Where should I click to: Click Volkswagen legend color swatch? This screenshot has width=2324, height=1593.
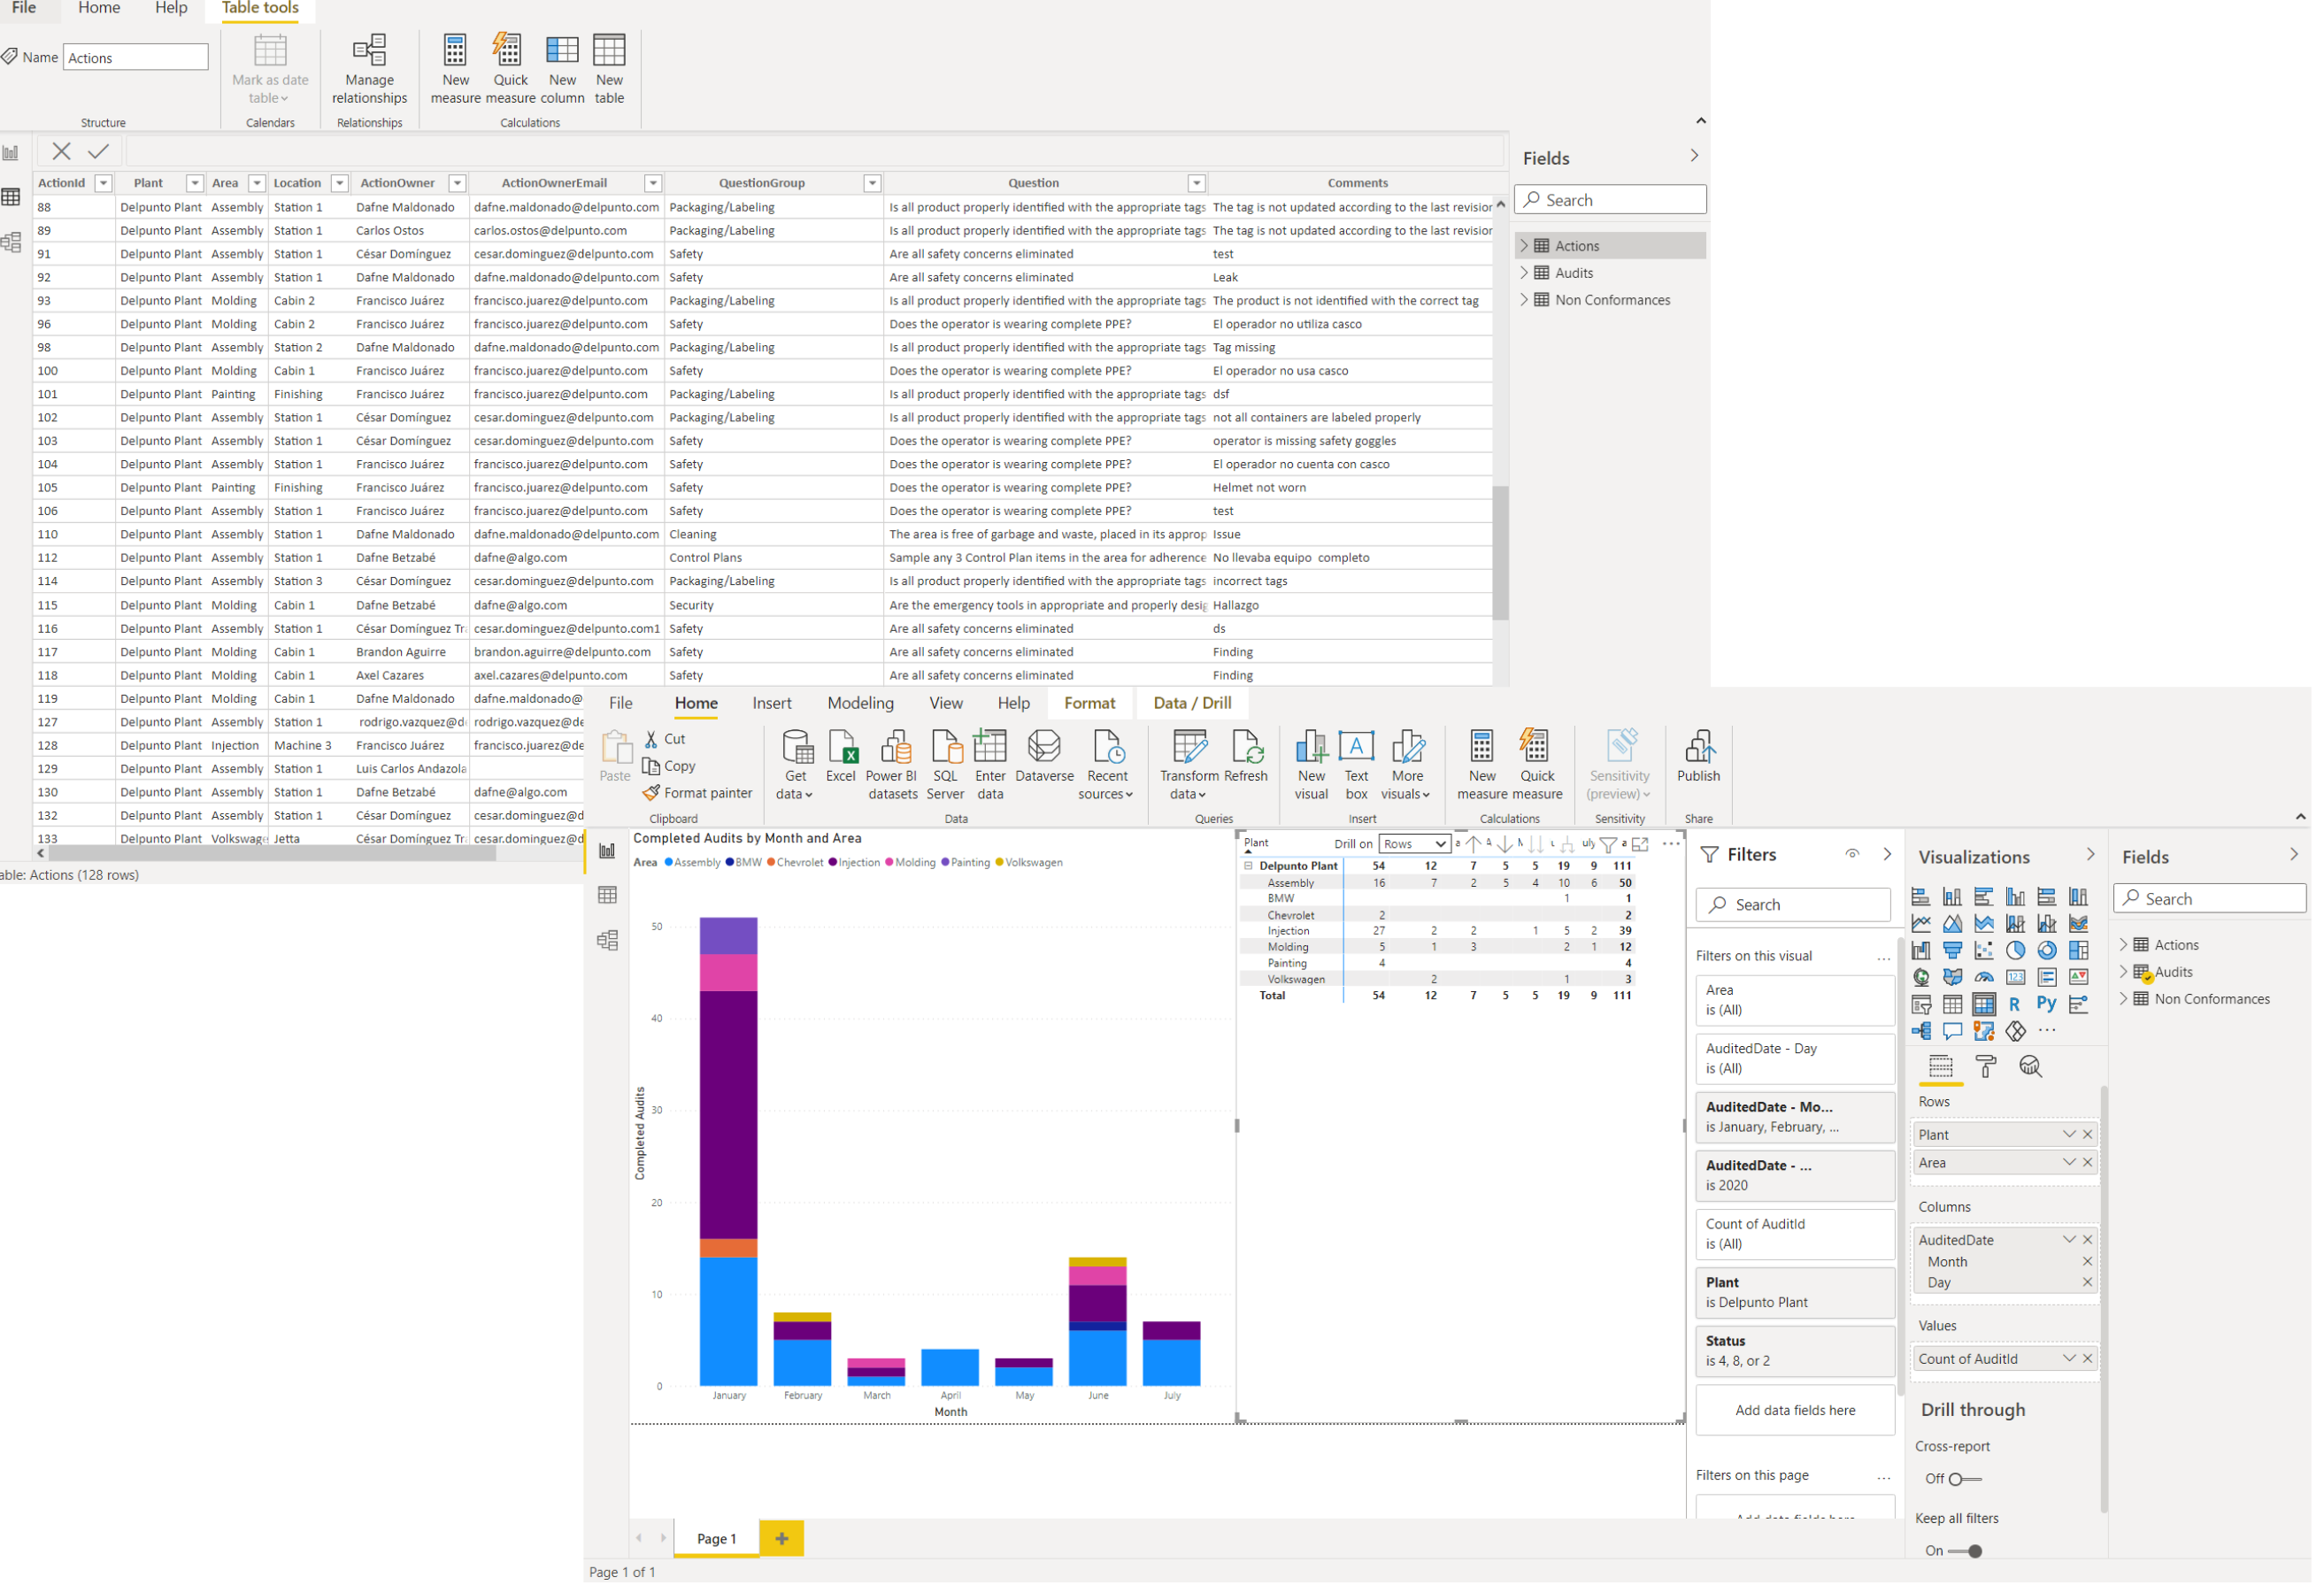(1001, 864)
